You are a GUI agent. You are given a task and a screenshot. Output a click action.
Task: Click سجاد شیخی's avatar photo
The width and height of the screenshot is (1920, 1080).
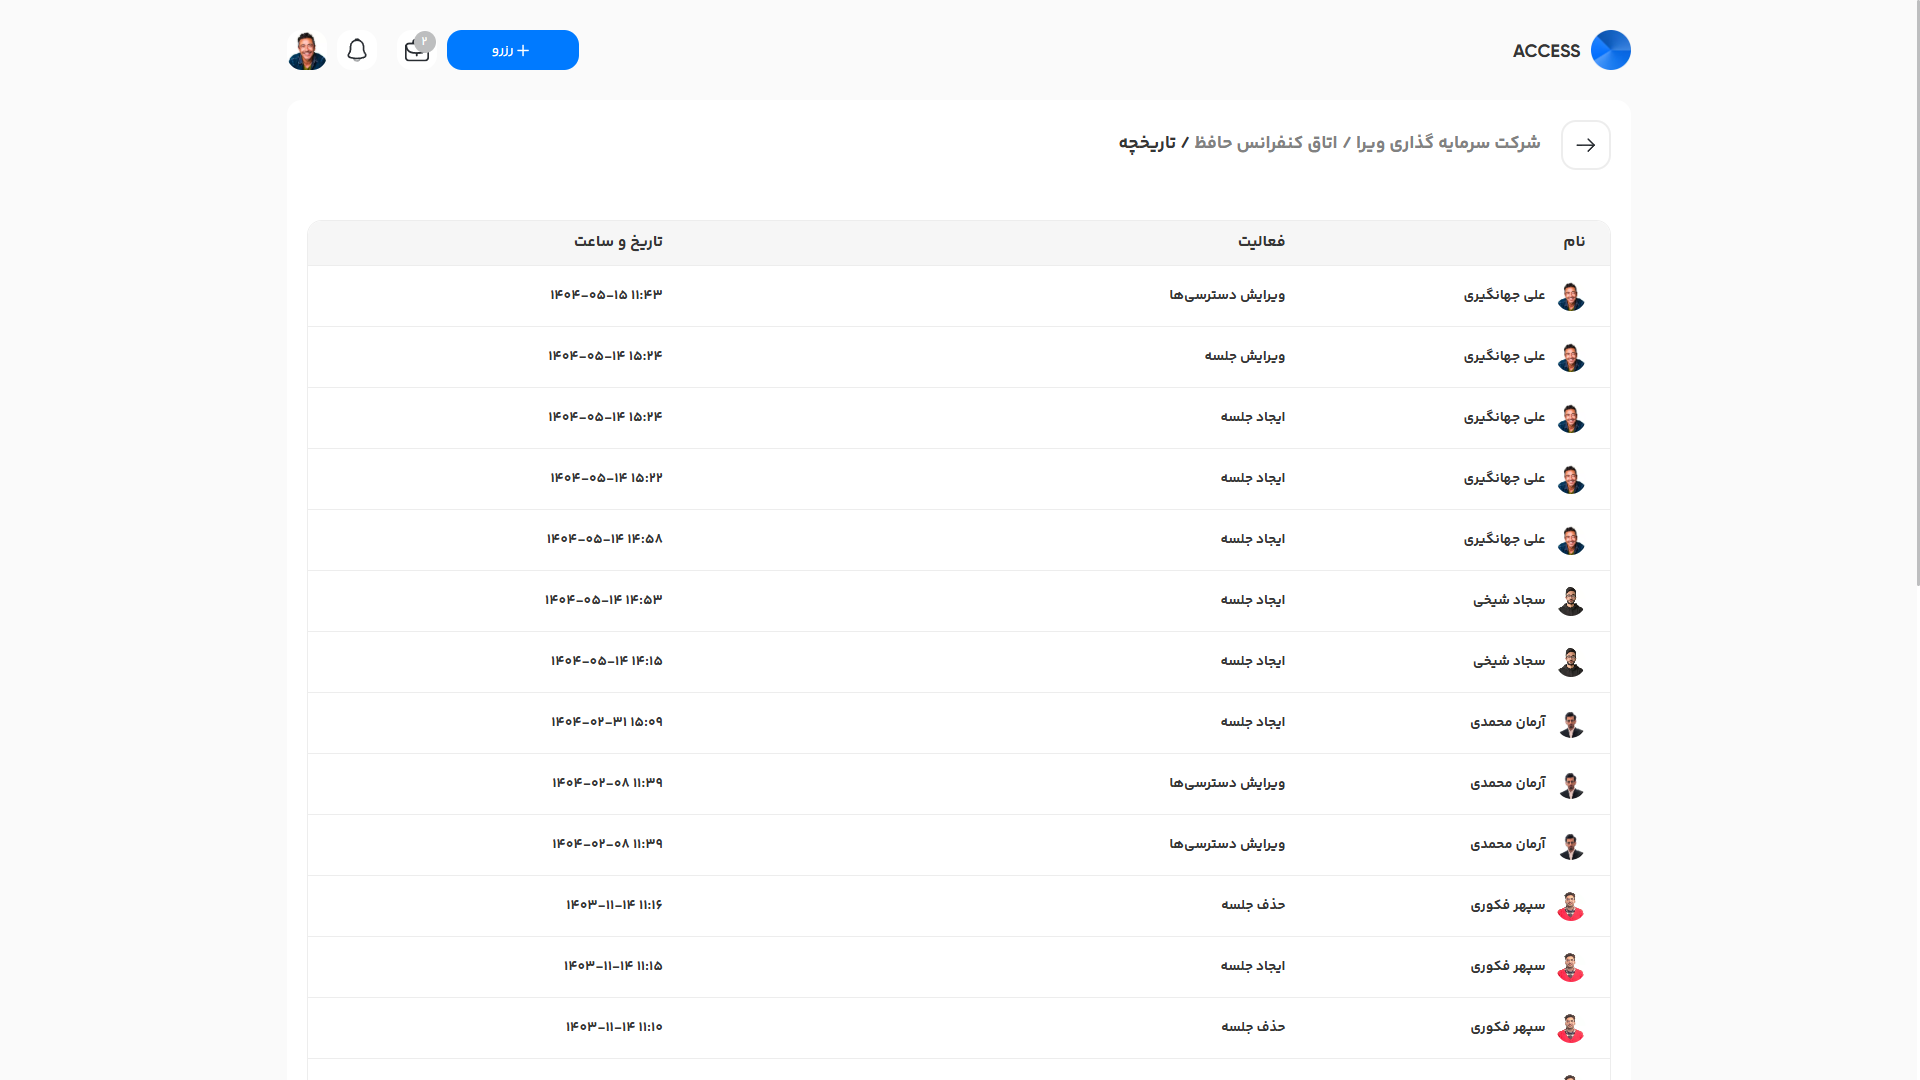coord(1571,601)
